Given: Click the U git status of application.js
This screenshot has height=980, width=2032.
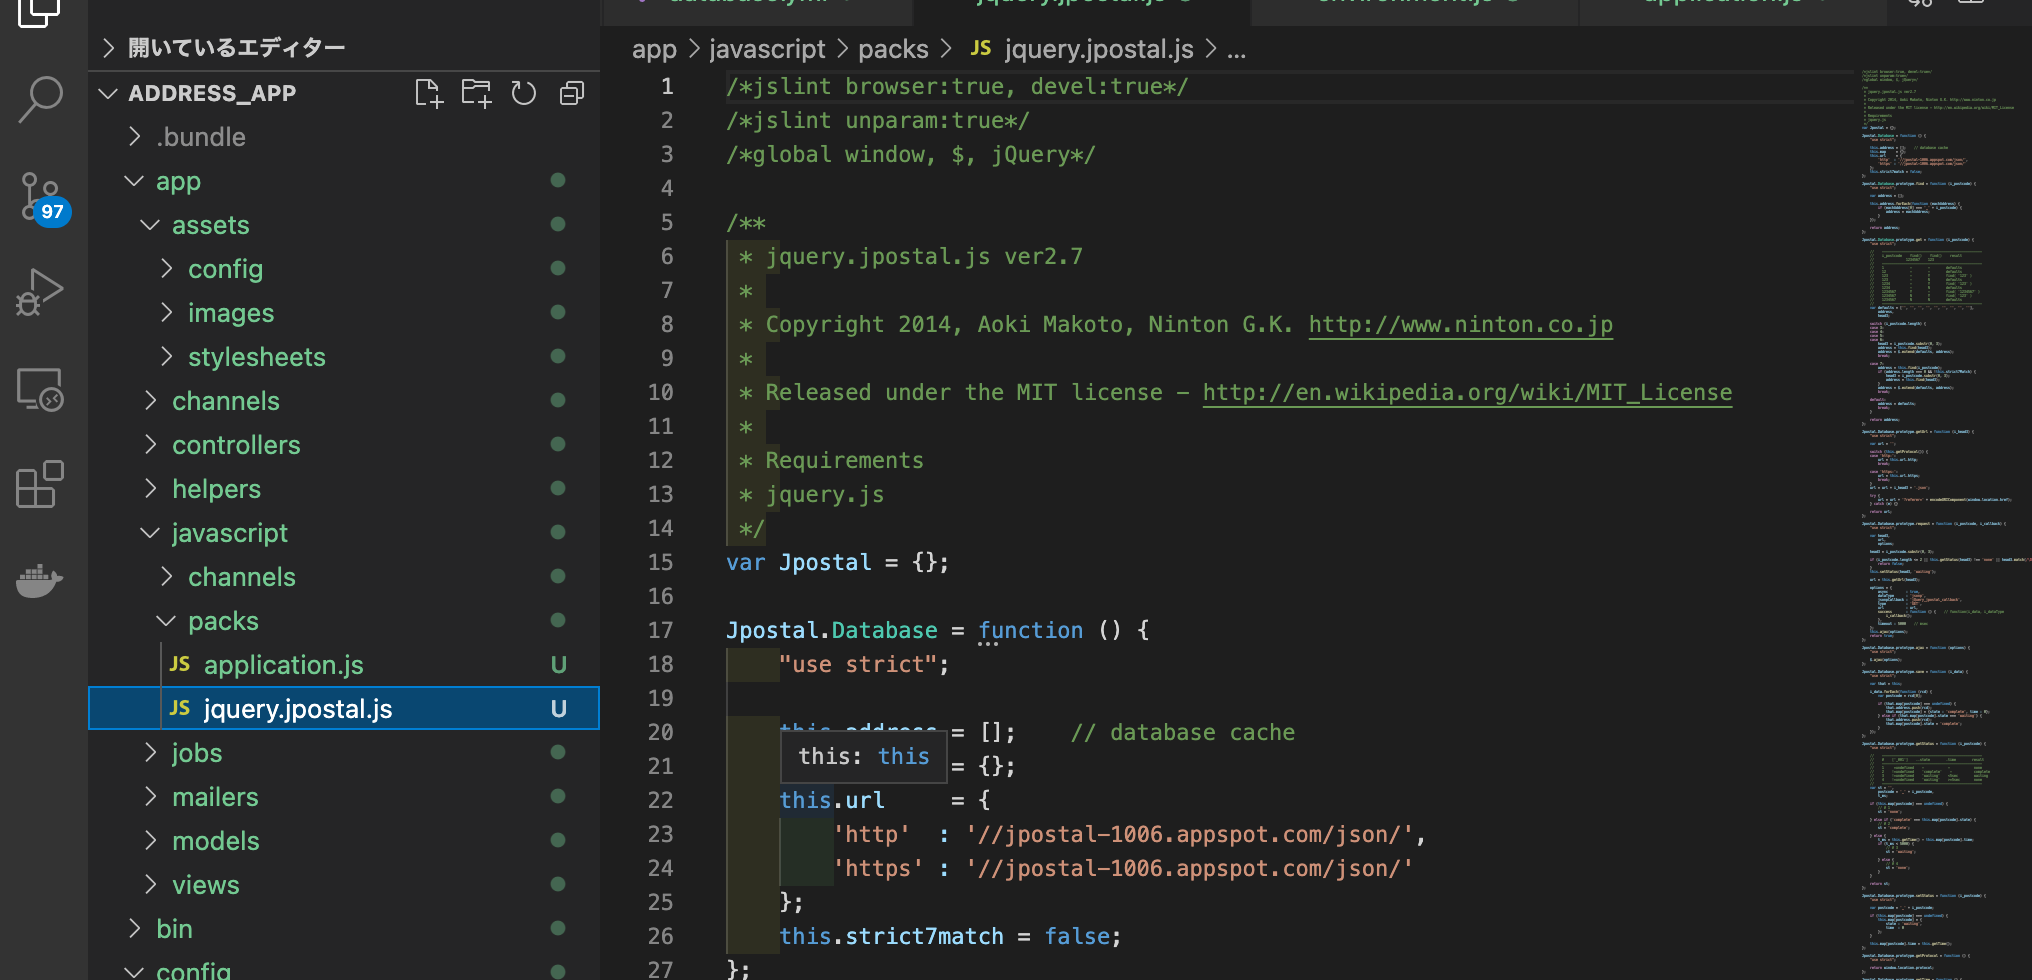Looking at the screenshot, I should [x=559, y=665].
